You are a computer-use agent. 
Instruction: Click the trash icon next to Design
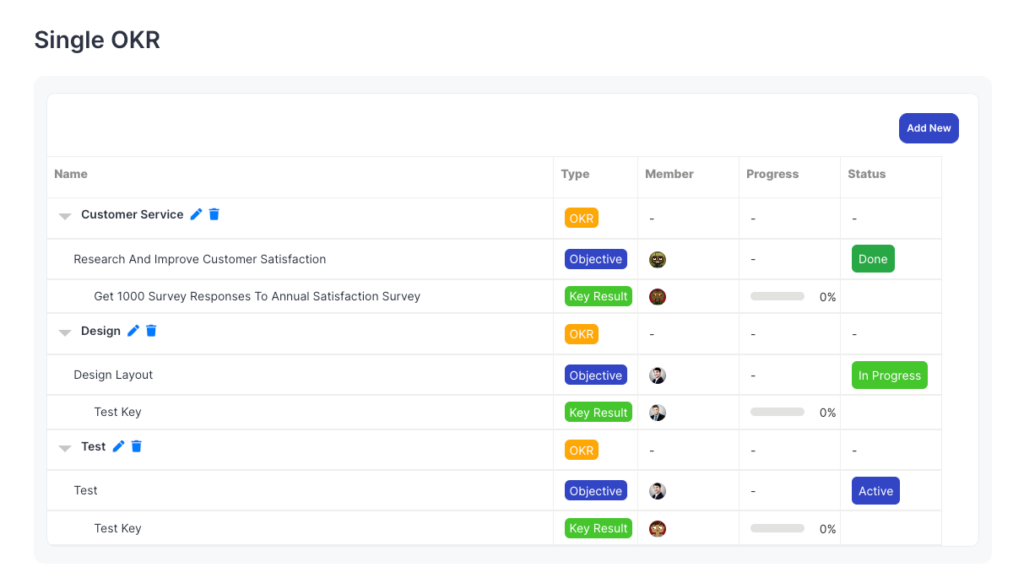point(151,331)
